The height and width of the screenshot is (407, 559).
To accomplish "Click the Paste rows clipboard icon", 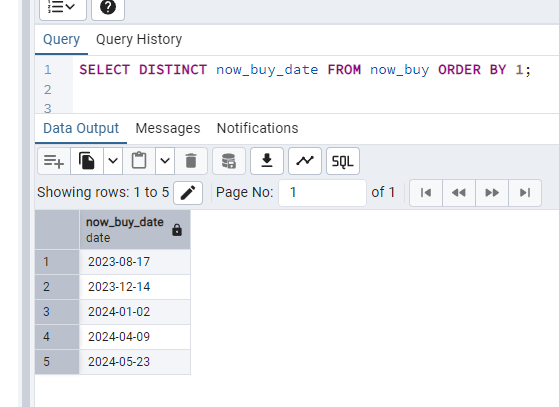I will click(x=139, y=161).
